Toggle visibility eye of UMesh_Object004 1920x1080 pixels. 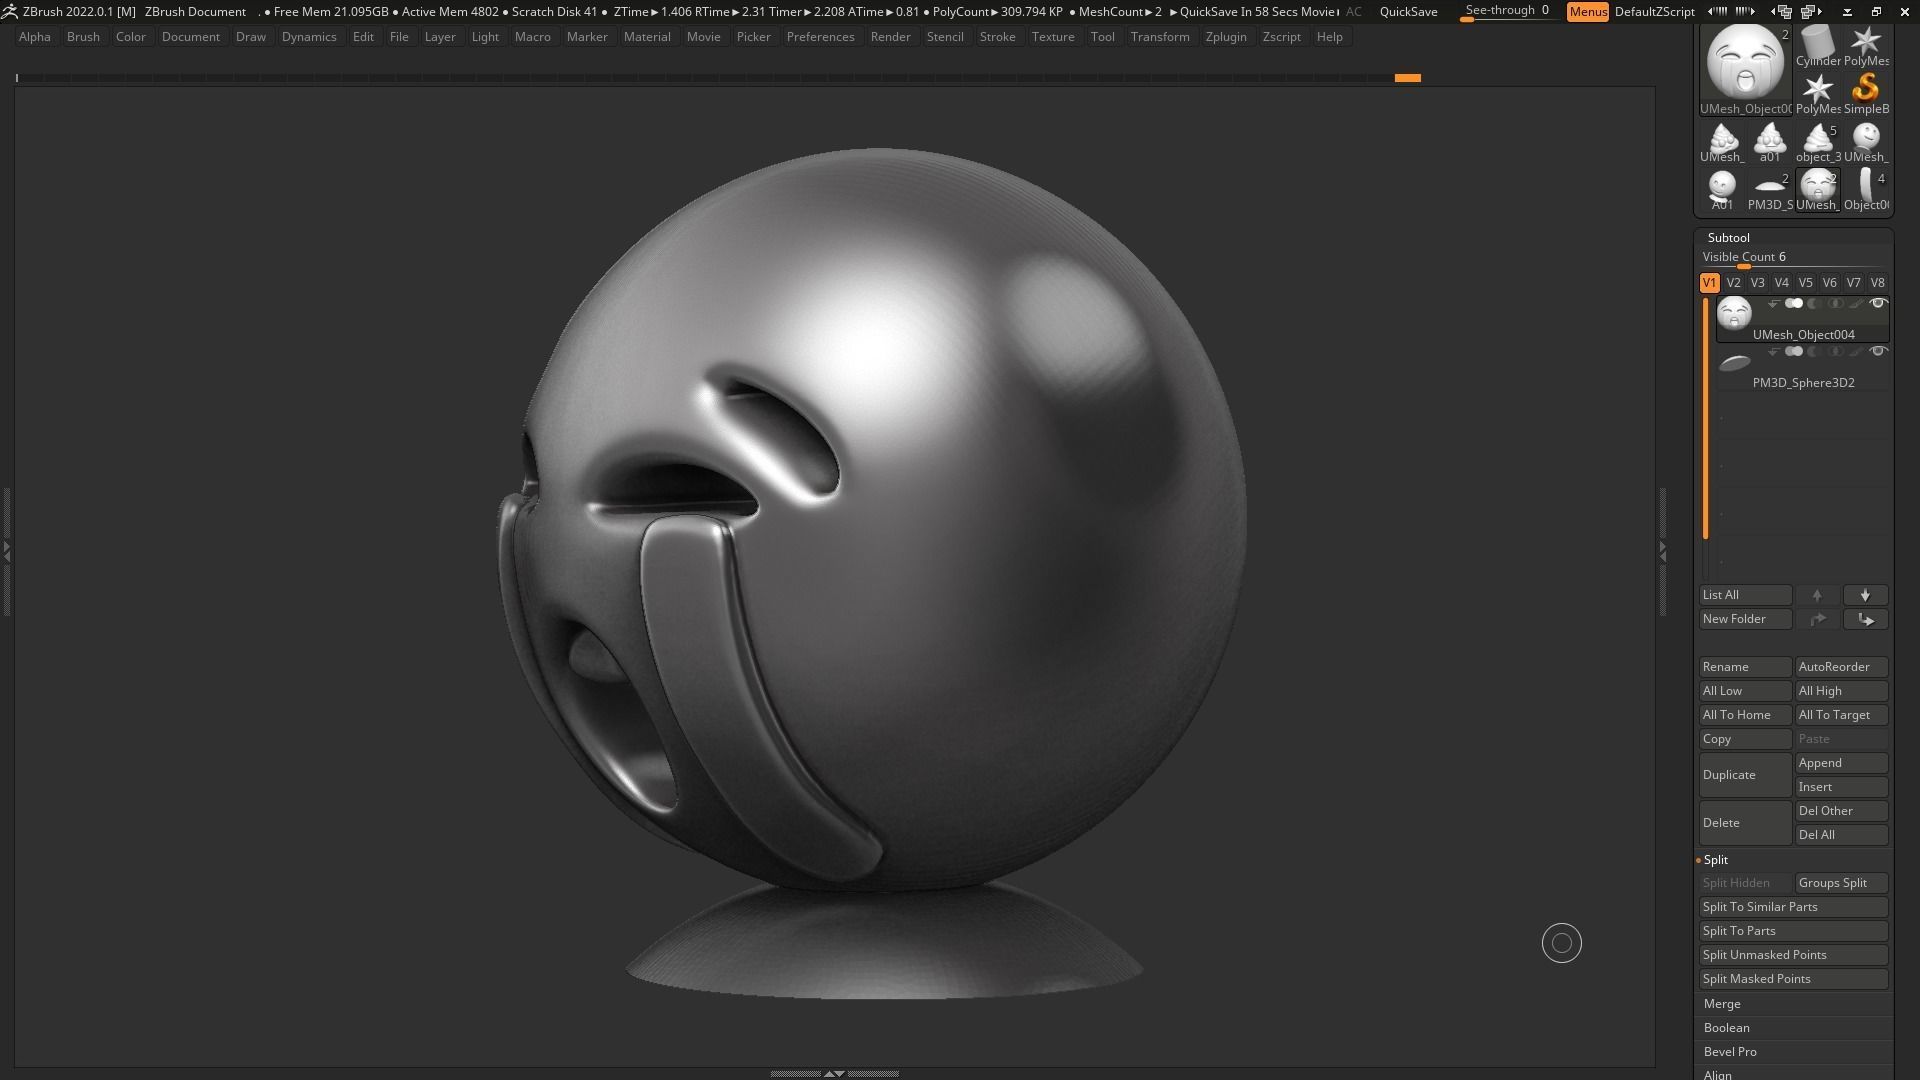pos(1878,303)
